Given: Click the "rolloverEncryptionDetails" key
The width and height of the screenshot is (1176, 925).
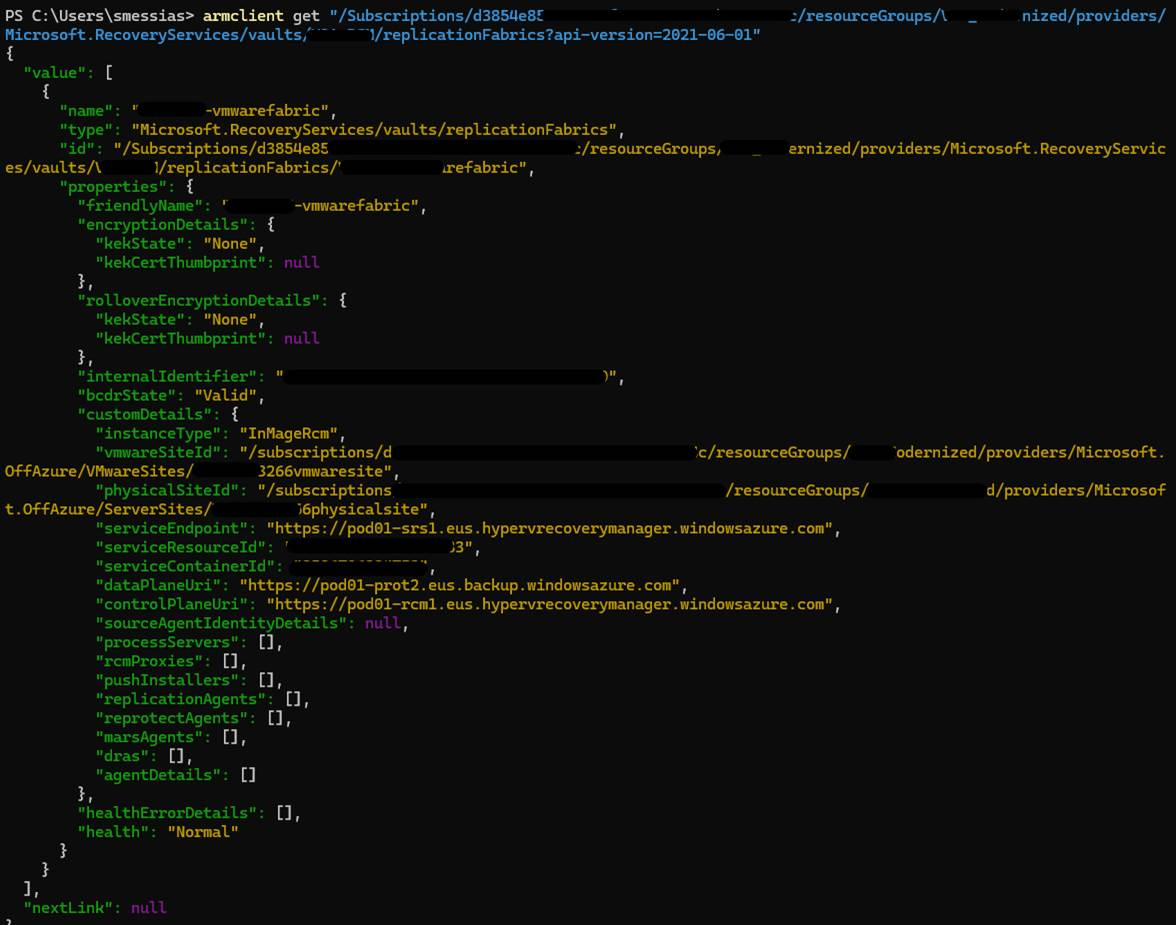Looking at the screenshot, I should 198,300.
